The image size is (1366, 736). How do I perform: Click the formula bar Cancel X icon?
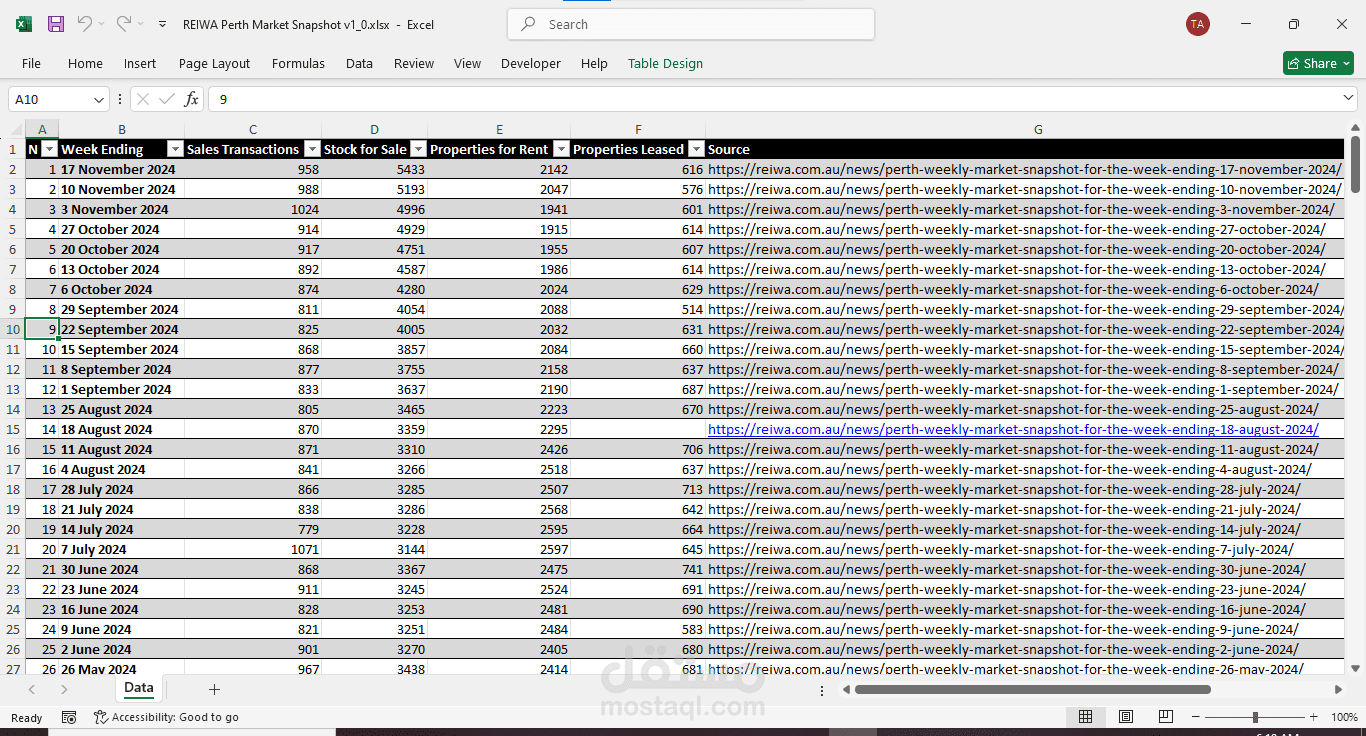143,99
